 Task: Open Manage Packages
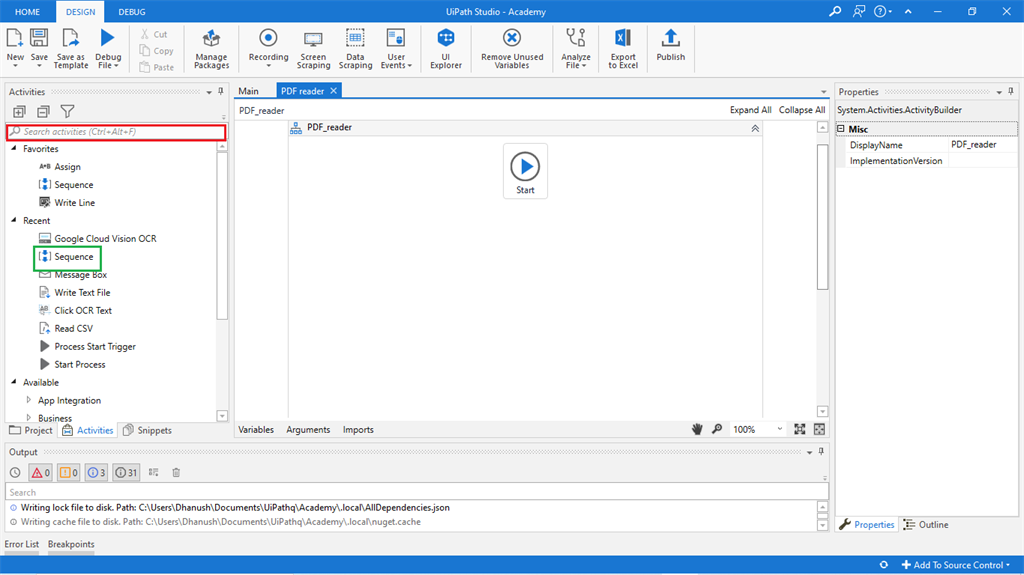212,48
